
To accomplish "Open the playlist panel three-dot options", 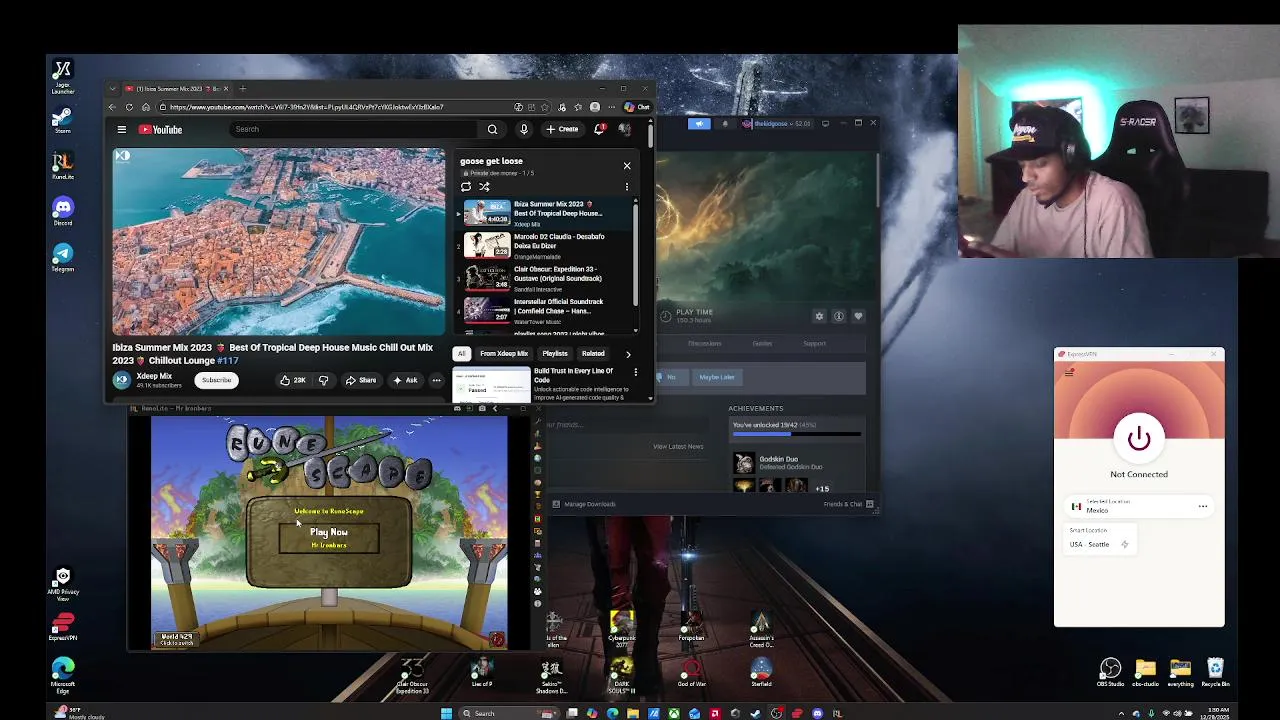I will 627,186.
